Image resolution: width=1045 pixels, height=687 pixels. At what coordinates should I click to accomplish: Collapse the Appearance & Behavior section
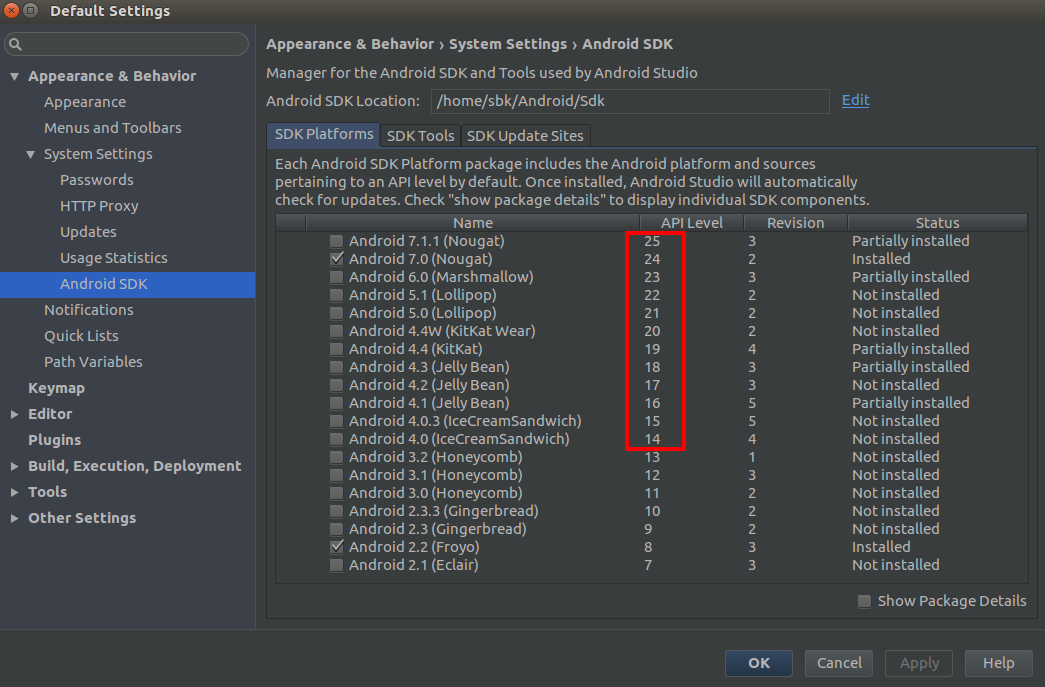[14, 76]
